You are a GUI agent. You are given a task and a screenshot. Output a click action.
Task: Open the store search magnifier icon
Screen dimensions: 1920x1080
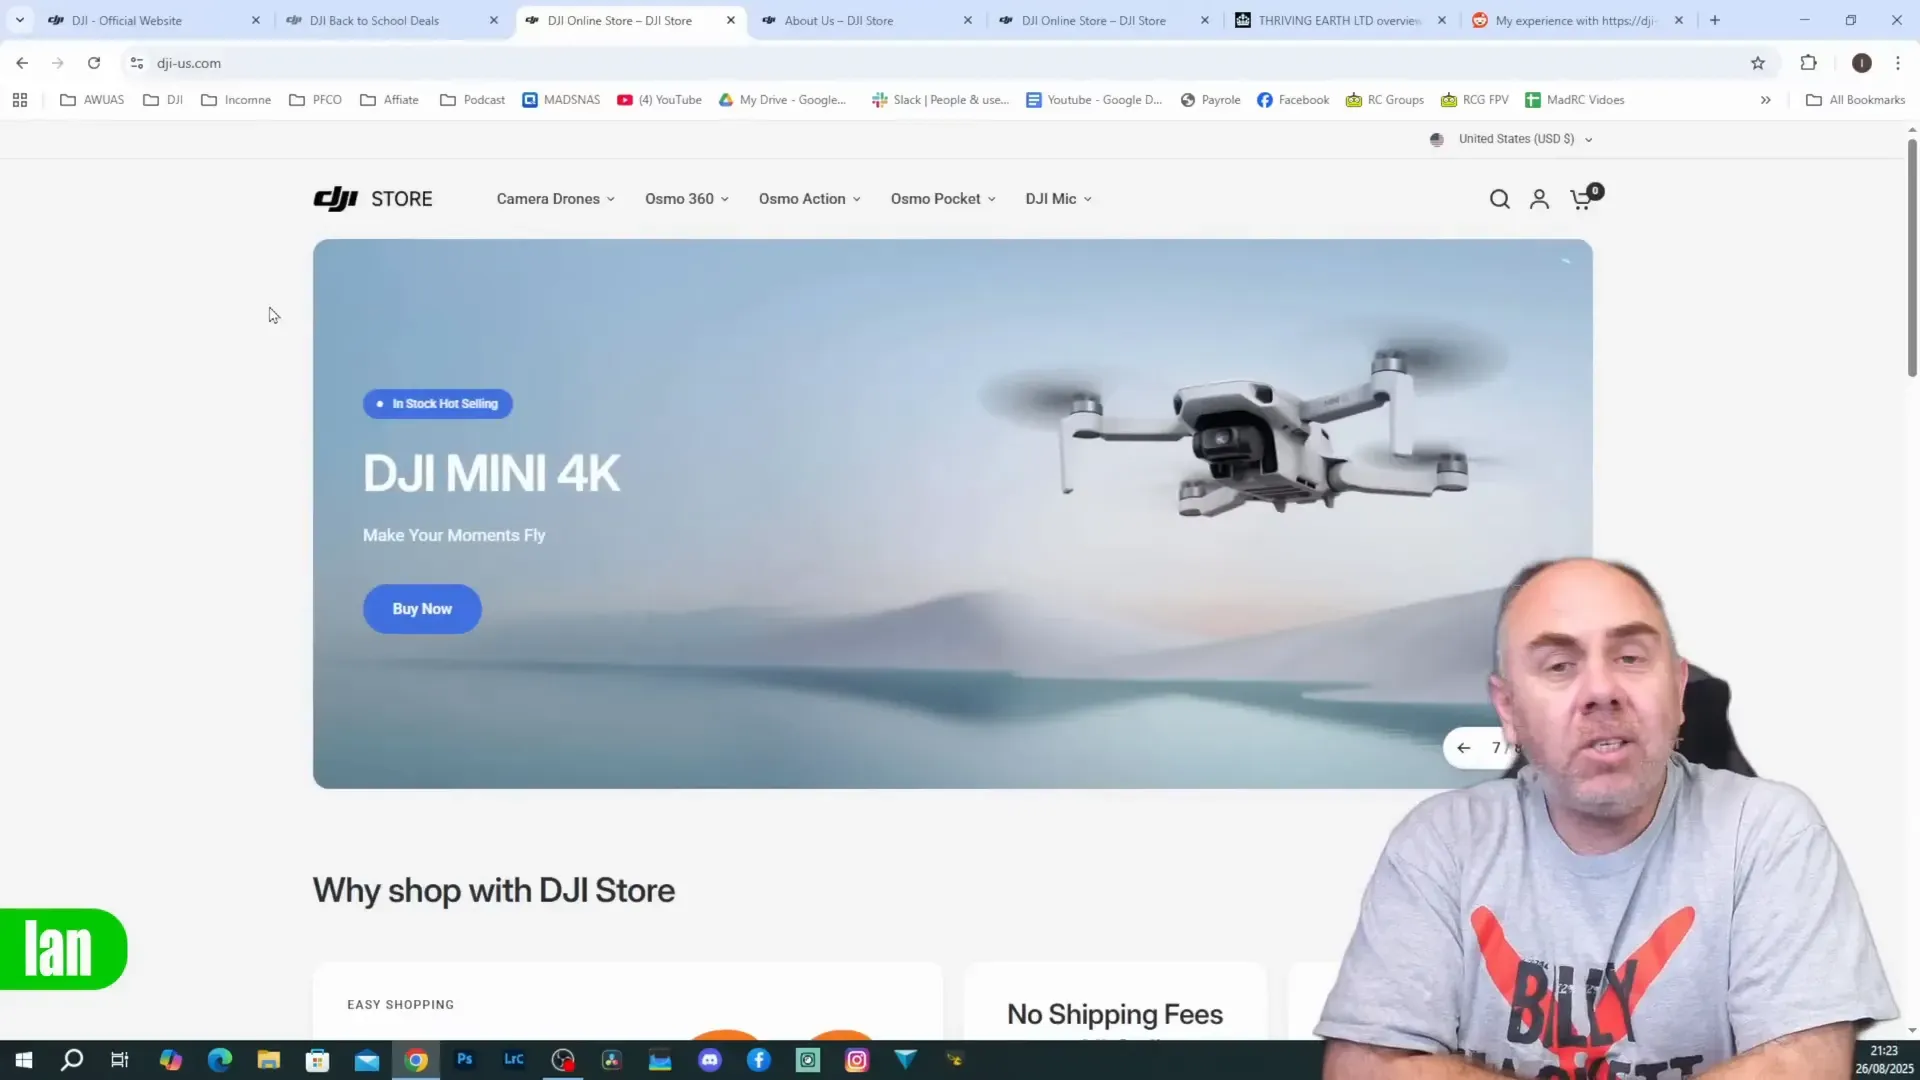click(1499, 199)
